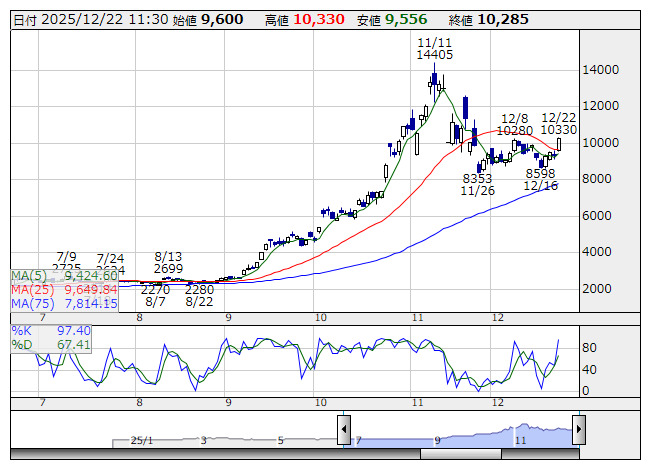Click the 11/11 peak label 14405

pos(435,55)
